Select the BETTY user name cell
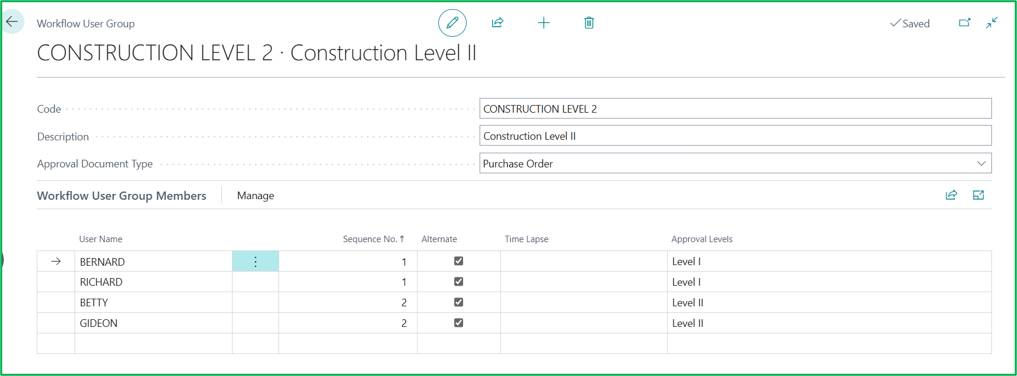Screen dimensions: 1017x376 (x=154, y=303)
